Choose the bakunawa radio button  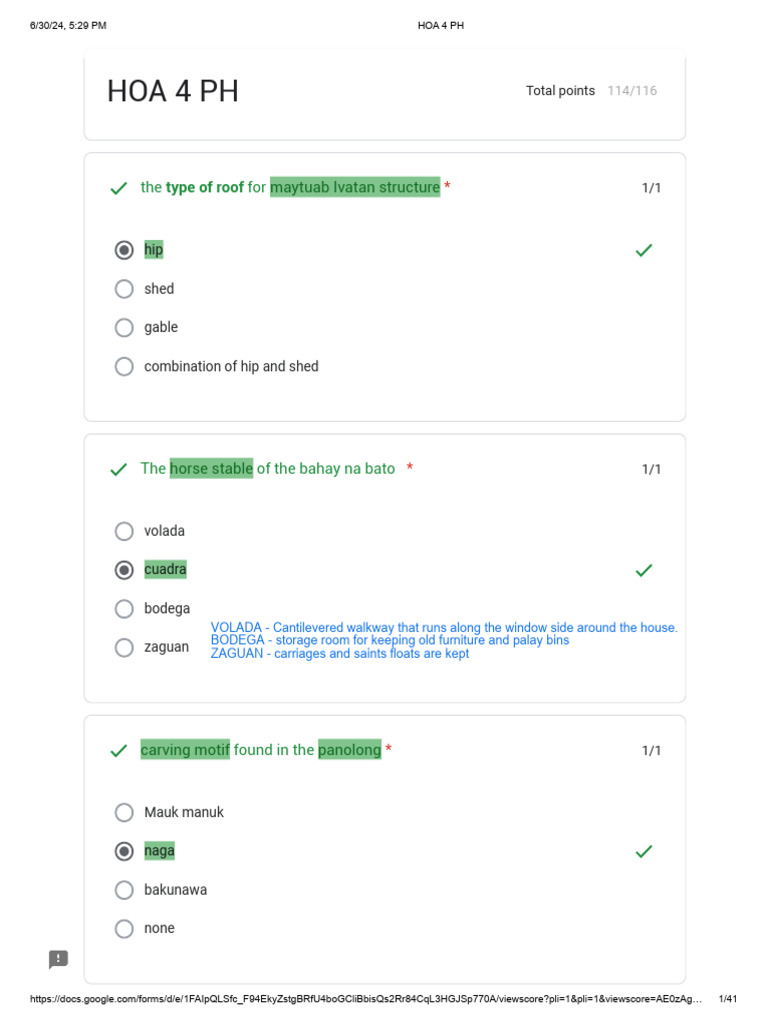coord(124,889)
